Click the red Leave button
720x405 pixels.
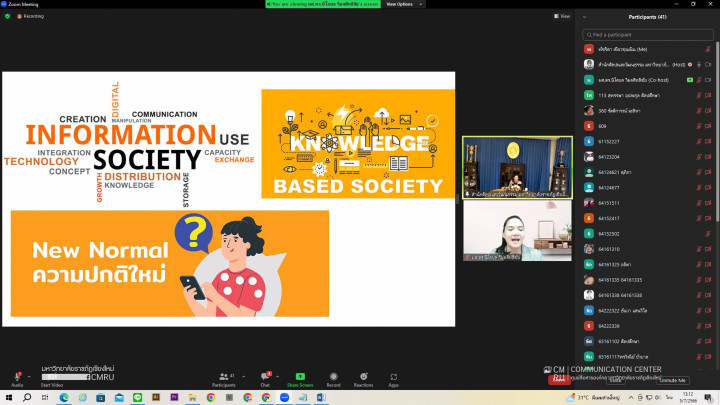559,380
